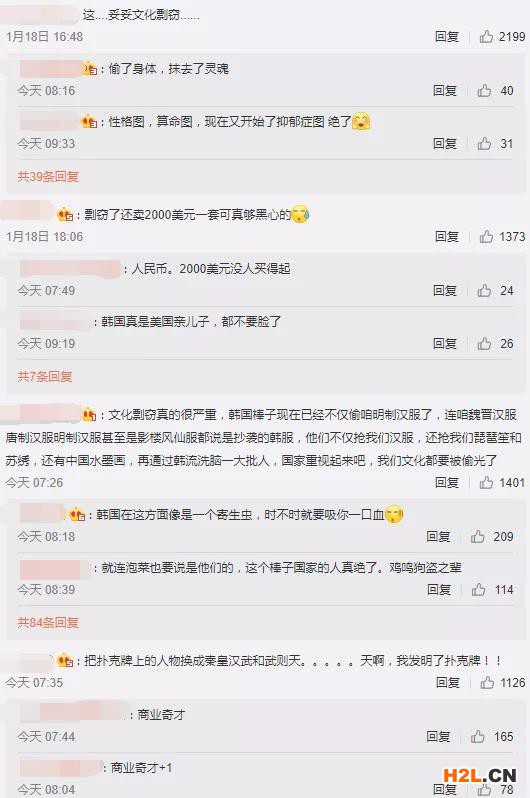Click thumbs-up next to 1373 likes

[486, 236]
